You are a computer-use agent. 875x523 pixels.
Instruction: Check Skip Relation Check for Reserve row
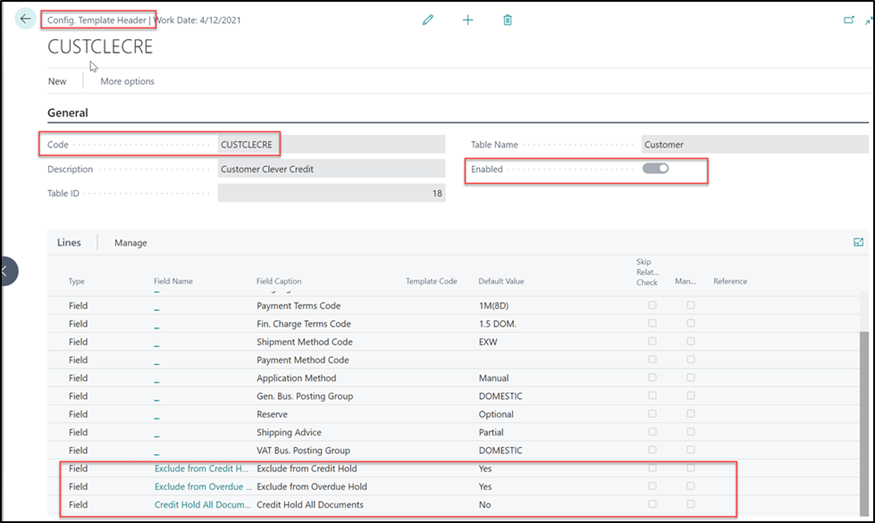point(652,414)
